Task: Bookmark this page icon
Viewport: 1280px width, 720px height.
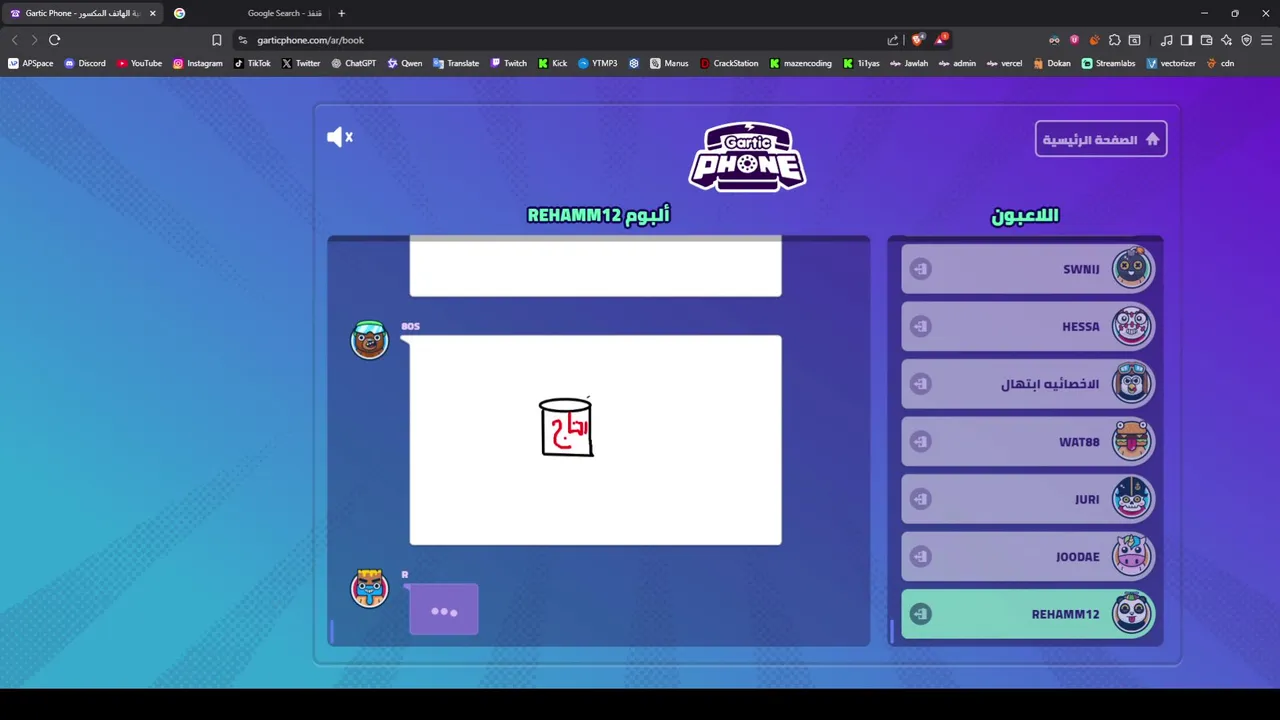Action: coord(216,40)
